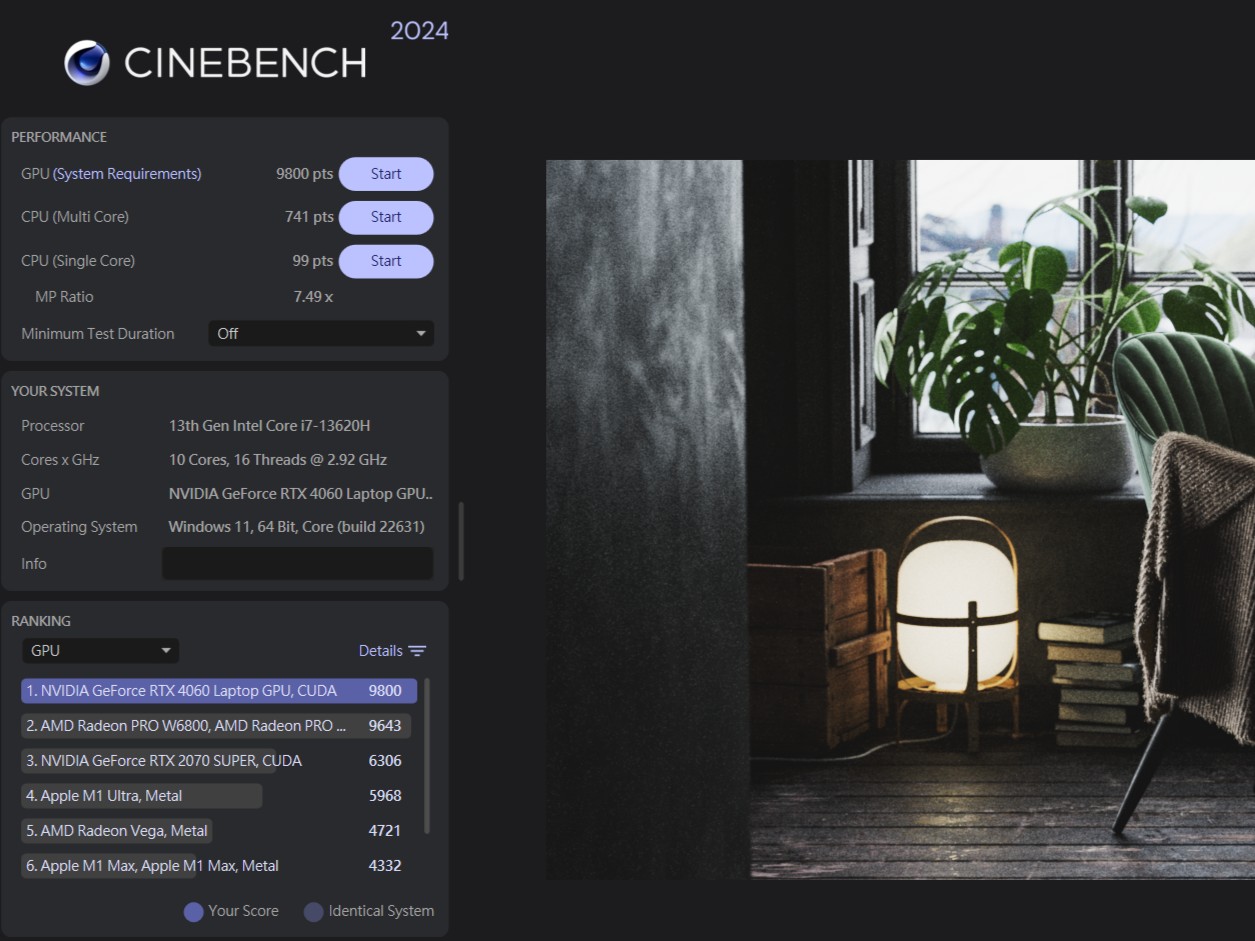Click the 9643 ranking score value
The height and width of the screenshot is (941, 1255).
coord(385,726)
